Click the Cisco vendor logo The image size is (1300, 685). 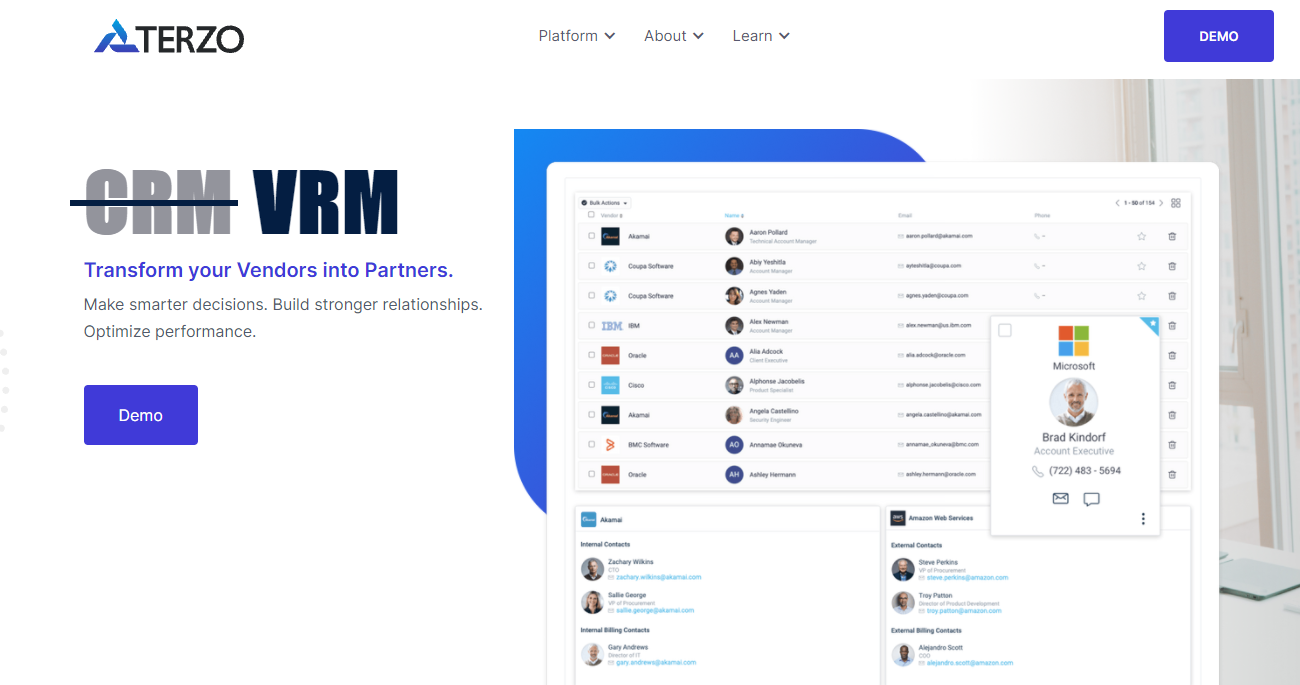[610, 385]
